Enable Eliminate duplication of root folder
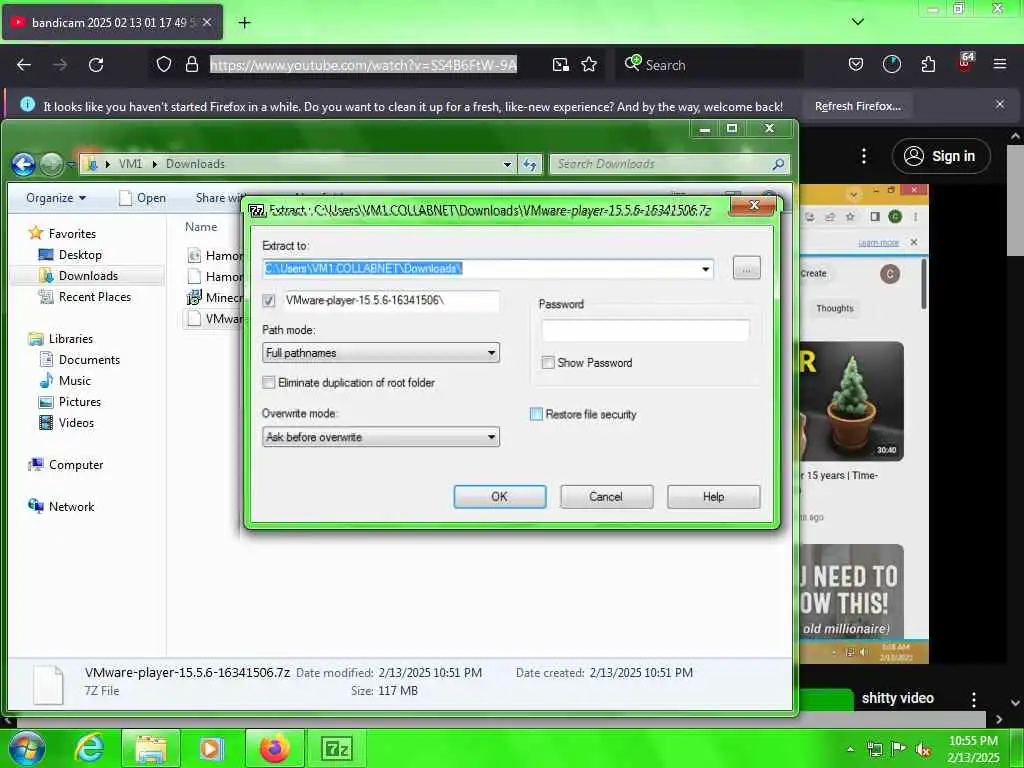1024x768 pixels. coord(268,383)
